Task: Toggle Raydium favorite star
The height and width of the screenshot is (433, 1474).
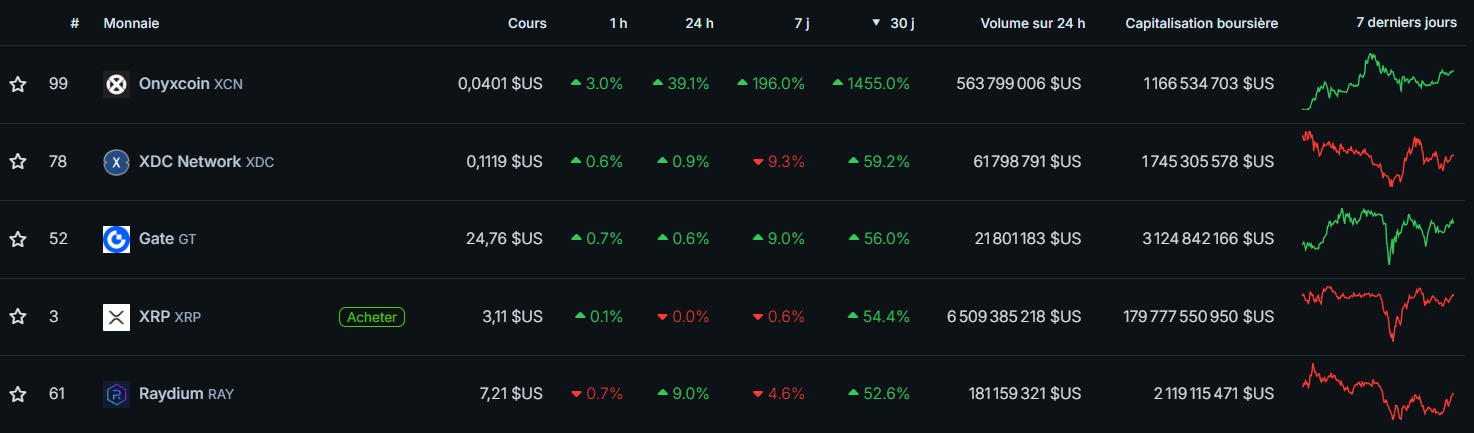Action: pos(18,394)
